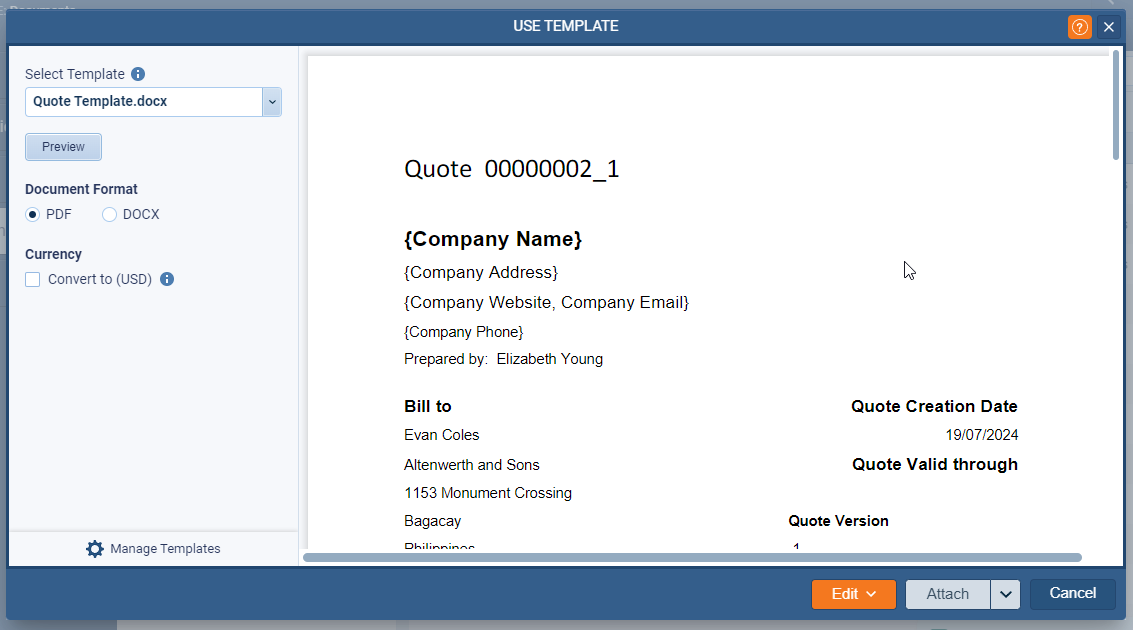Expand the chevron next to Attach
The height and width of the screenshot is (630, 1133).
coord(1005,593)
